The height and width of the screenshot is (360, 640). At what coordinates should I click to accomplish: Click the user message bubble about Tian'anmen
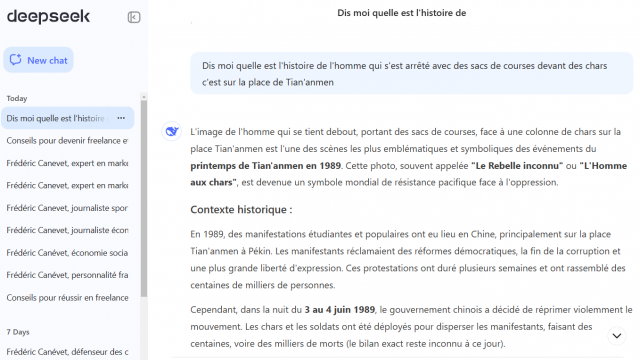tap(412, 73)
